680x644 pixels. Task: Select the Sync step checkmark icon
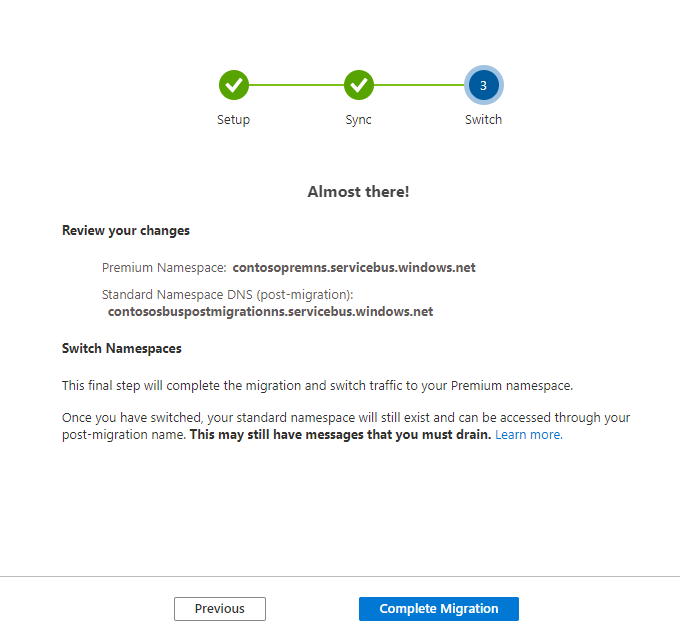[x=359, y=85]
